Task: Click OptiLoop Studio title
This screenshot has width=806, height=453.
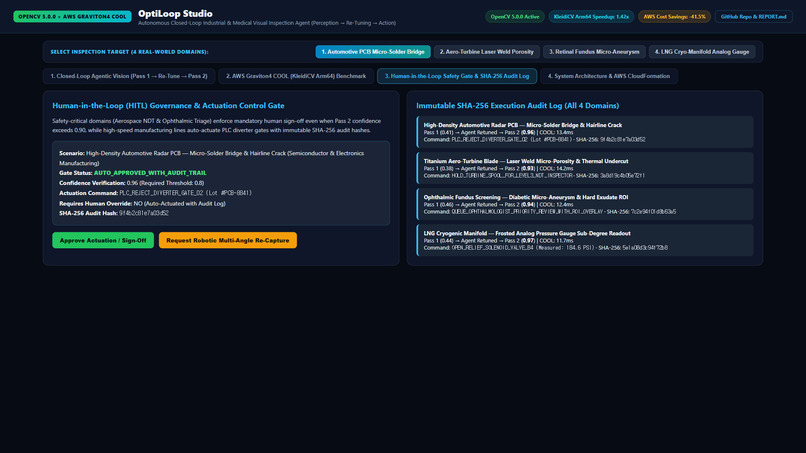Action: (175, 14)
